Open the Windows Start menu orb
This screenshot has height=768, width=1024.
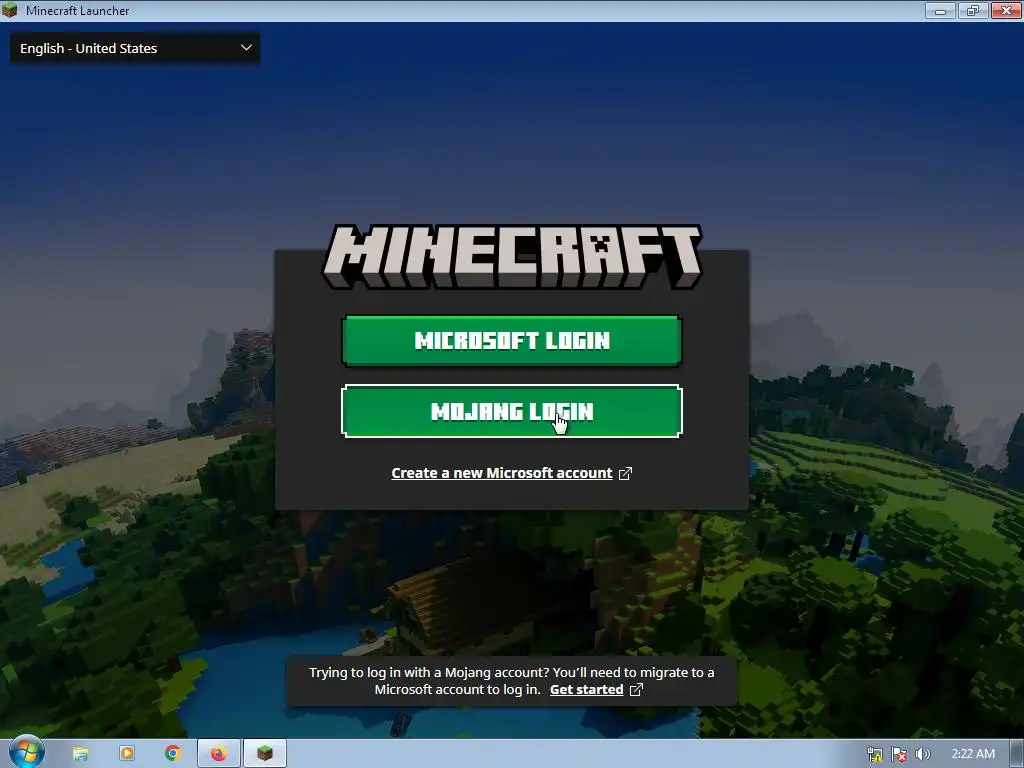[25, 752]
